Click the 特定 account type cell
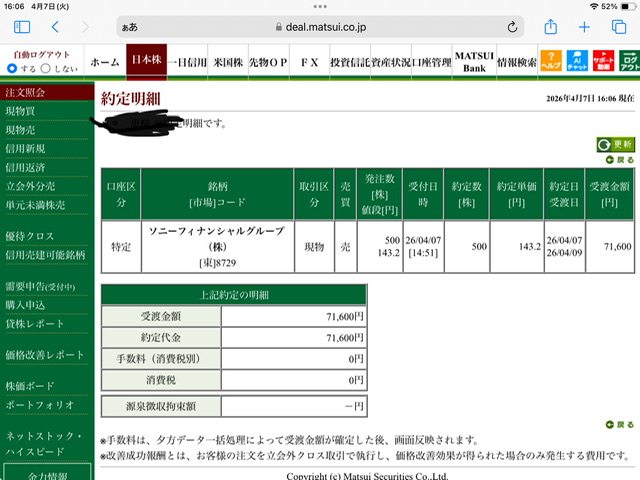The image size is (640, 480). click(121, 247)
